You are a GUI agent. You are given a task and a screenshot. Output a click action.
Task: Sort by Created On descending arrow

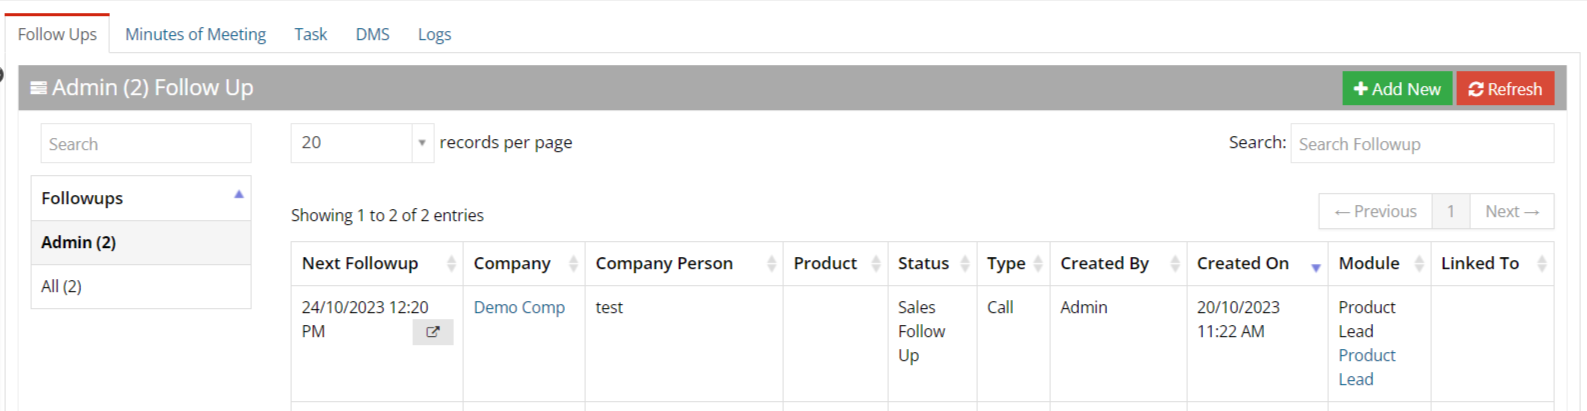point(1316,267)
